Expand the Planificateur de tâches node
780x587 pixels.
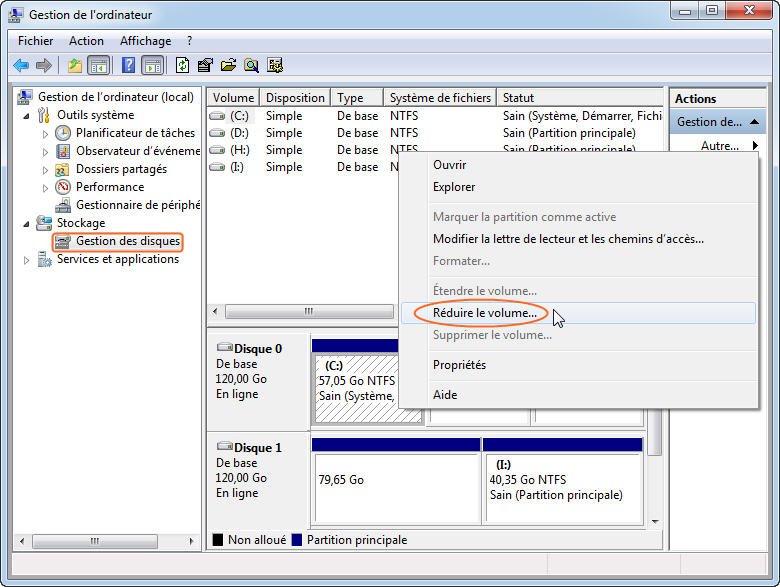coord(45,134)
